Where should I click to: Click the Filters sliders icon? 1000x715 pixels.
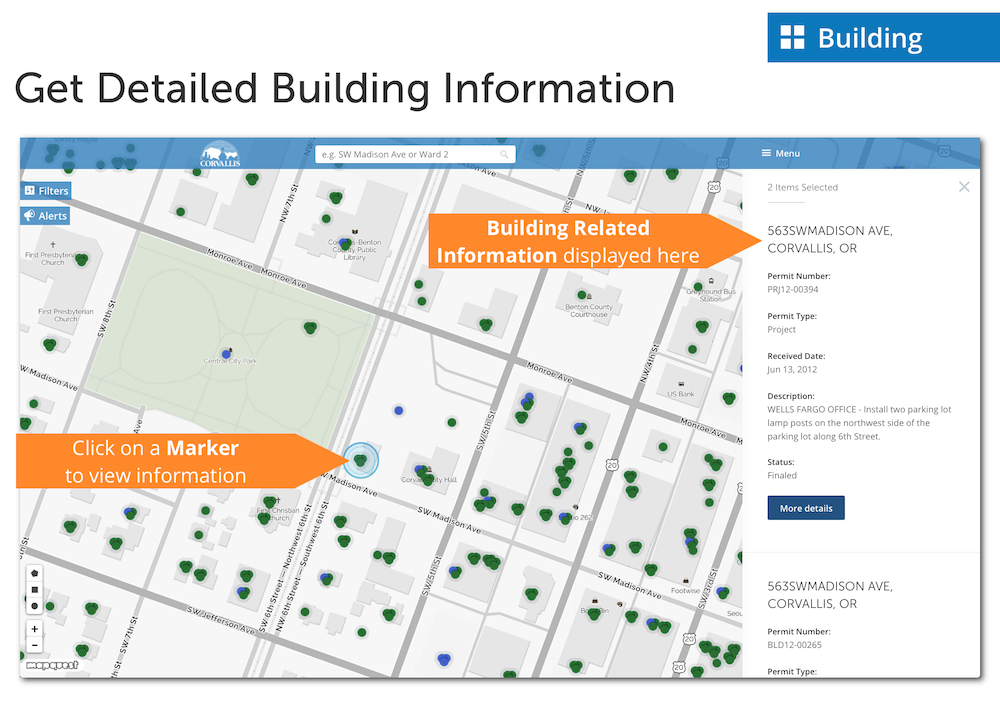point(29,190)
